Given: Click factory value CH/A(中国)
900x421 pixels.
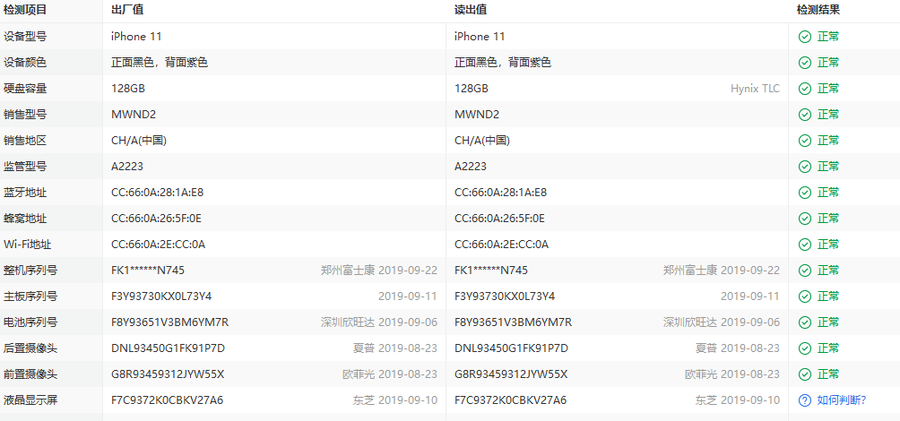Looking at the screenshot, I should tap(139, 141).
